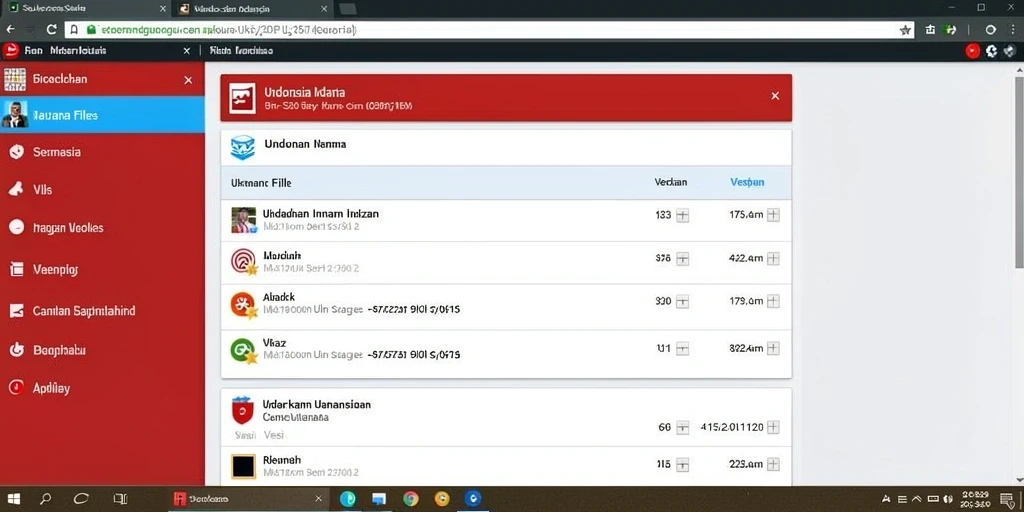Toggle the box next to 422.am
Image resolution: width=1024 pixels, height=512 pixels.
point(773,259)
